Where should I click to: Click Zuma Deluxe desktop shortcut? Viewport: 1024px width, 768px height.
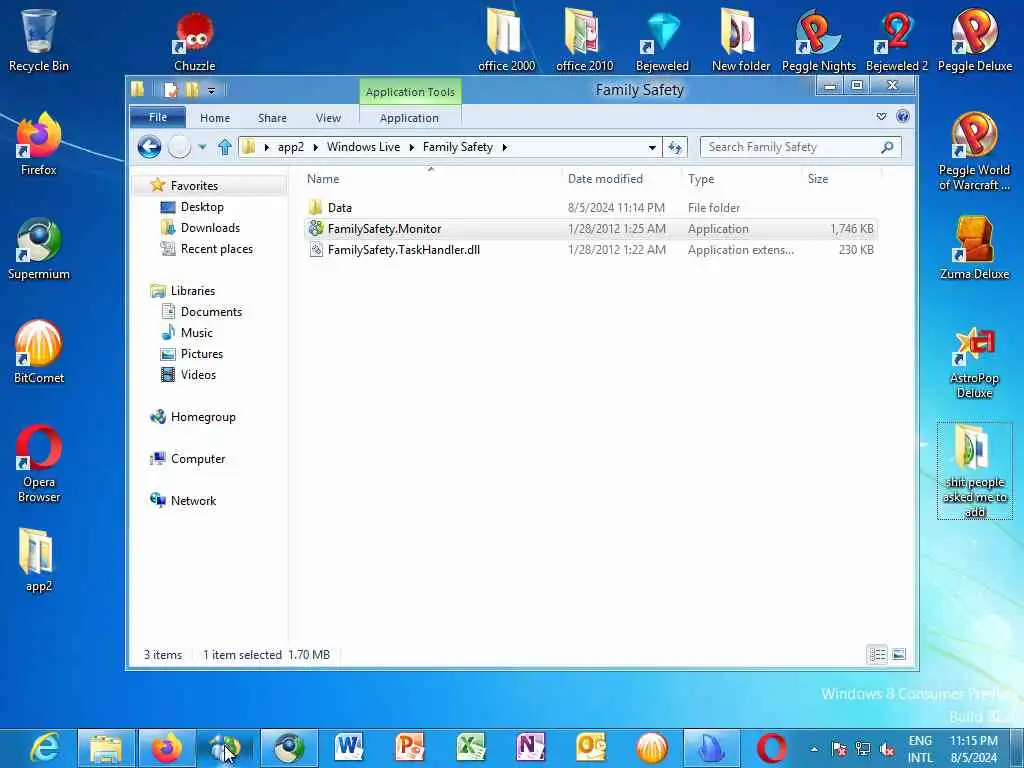click(974, 248)
